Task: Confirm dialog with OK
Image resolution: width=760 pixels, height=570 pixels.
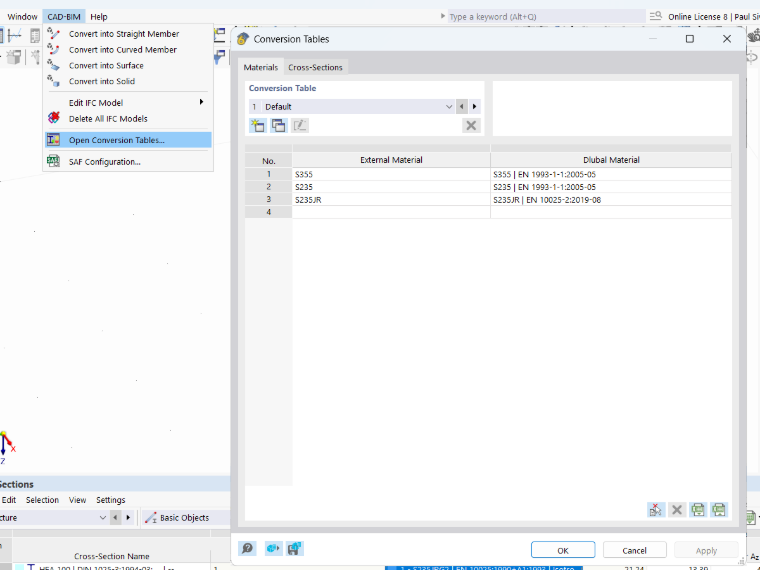Action: click(x=563, y=550)
